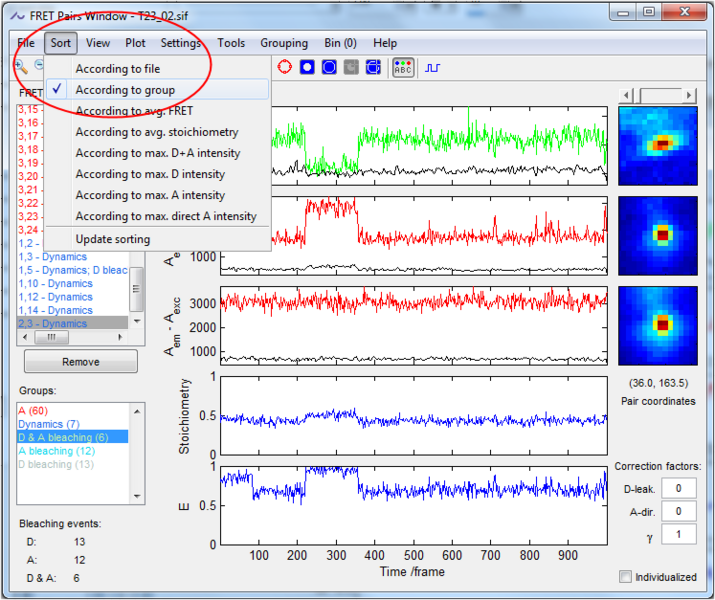Viewport: 715px width, 600px height.
Task: Click the blue square with white circle icon
Action: point(307,67)
